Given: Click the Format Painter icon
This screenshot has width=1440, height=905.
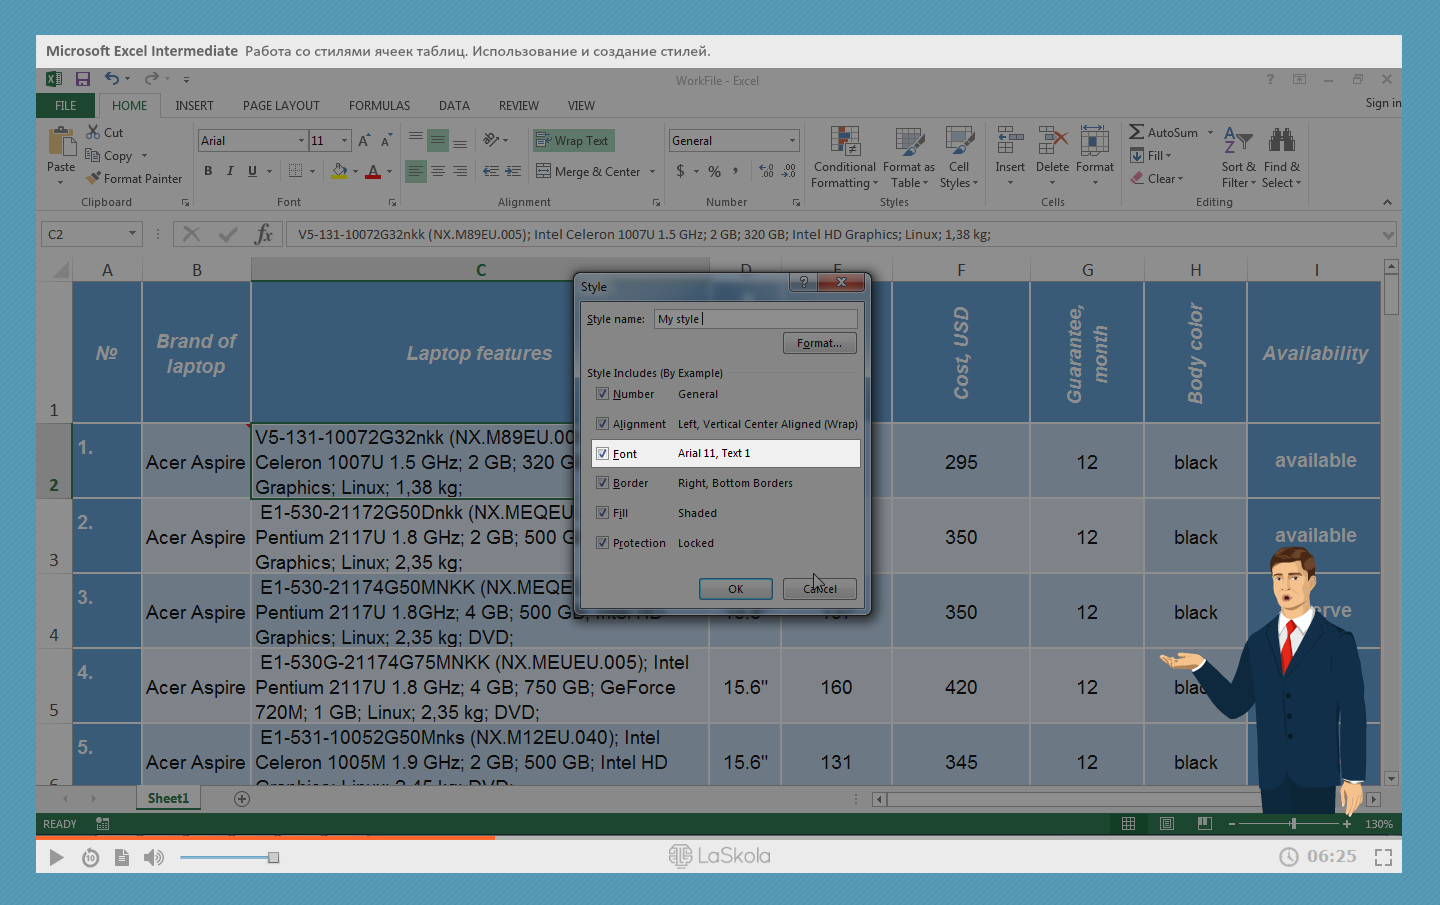Looking at the screenshot, I should click(94, 179).
